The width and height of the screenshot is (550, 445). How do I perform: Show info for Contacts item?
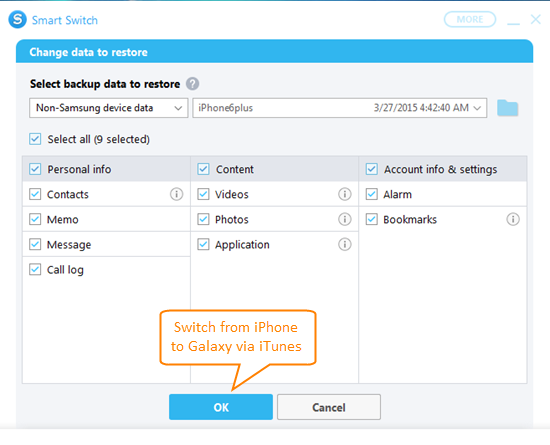[176, 194]
